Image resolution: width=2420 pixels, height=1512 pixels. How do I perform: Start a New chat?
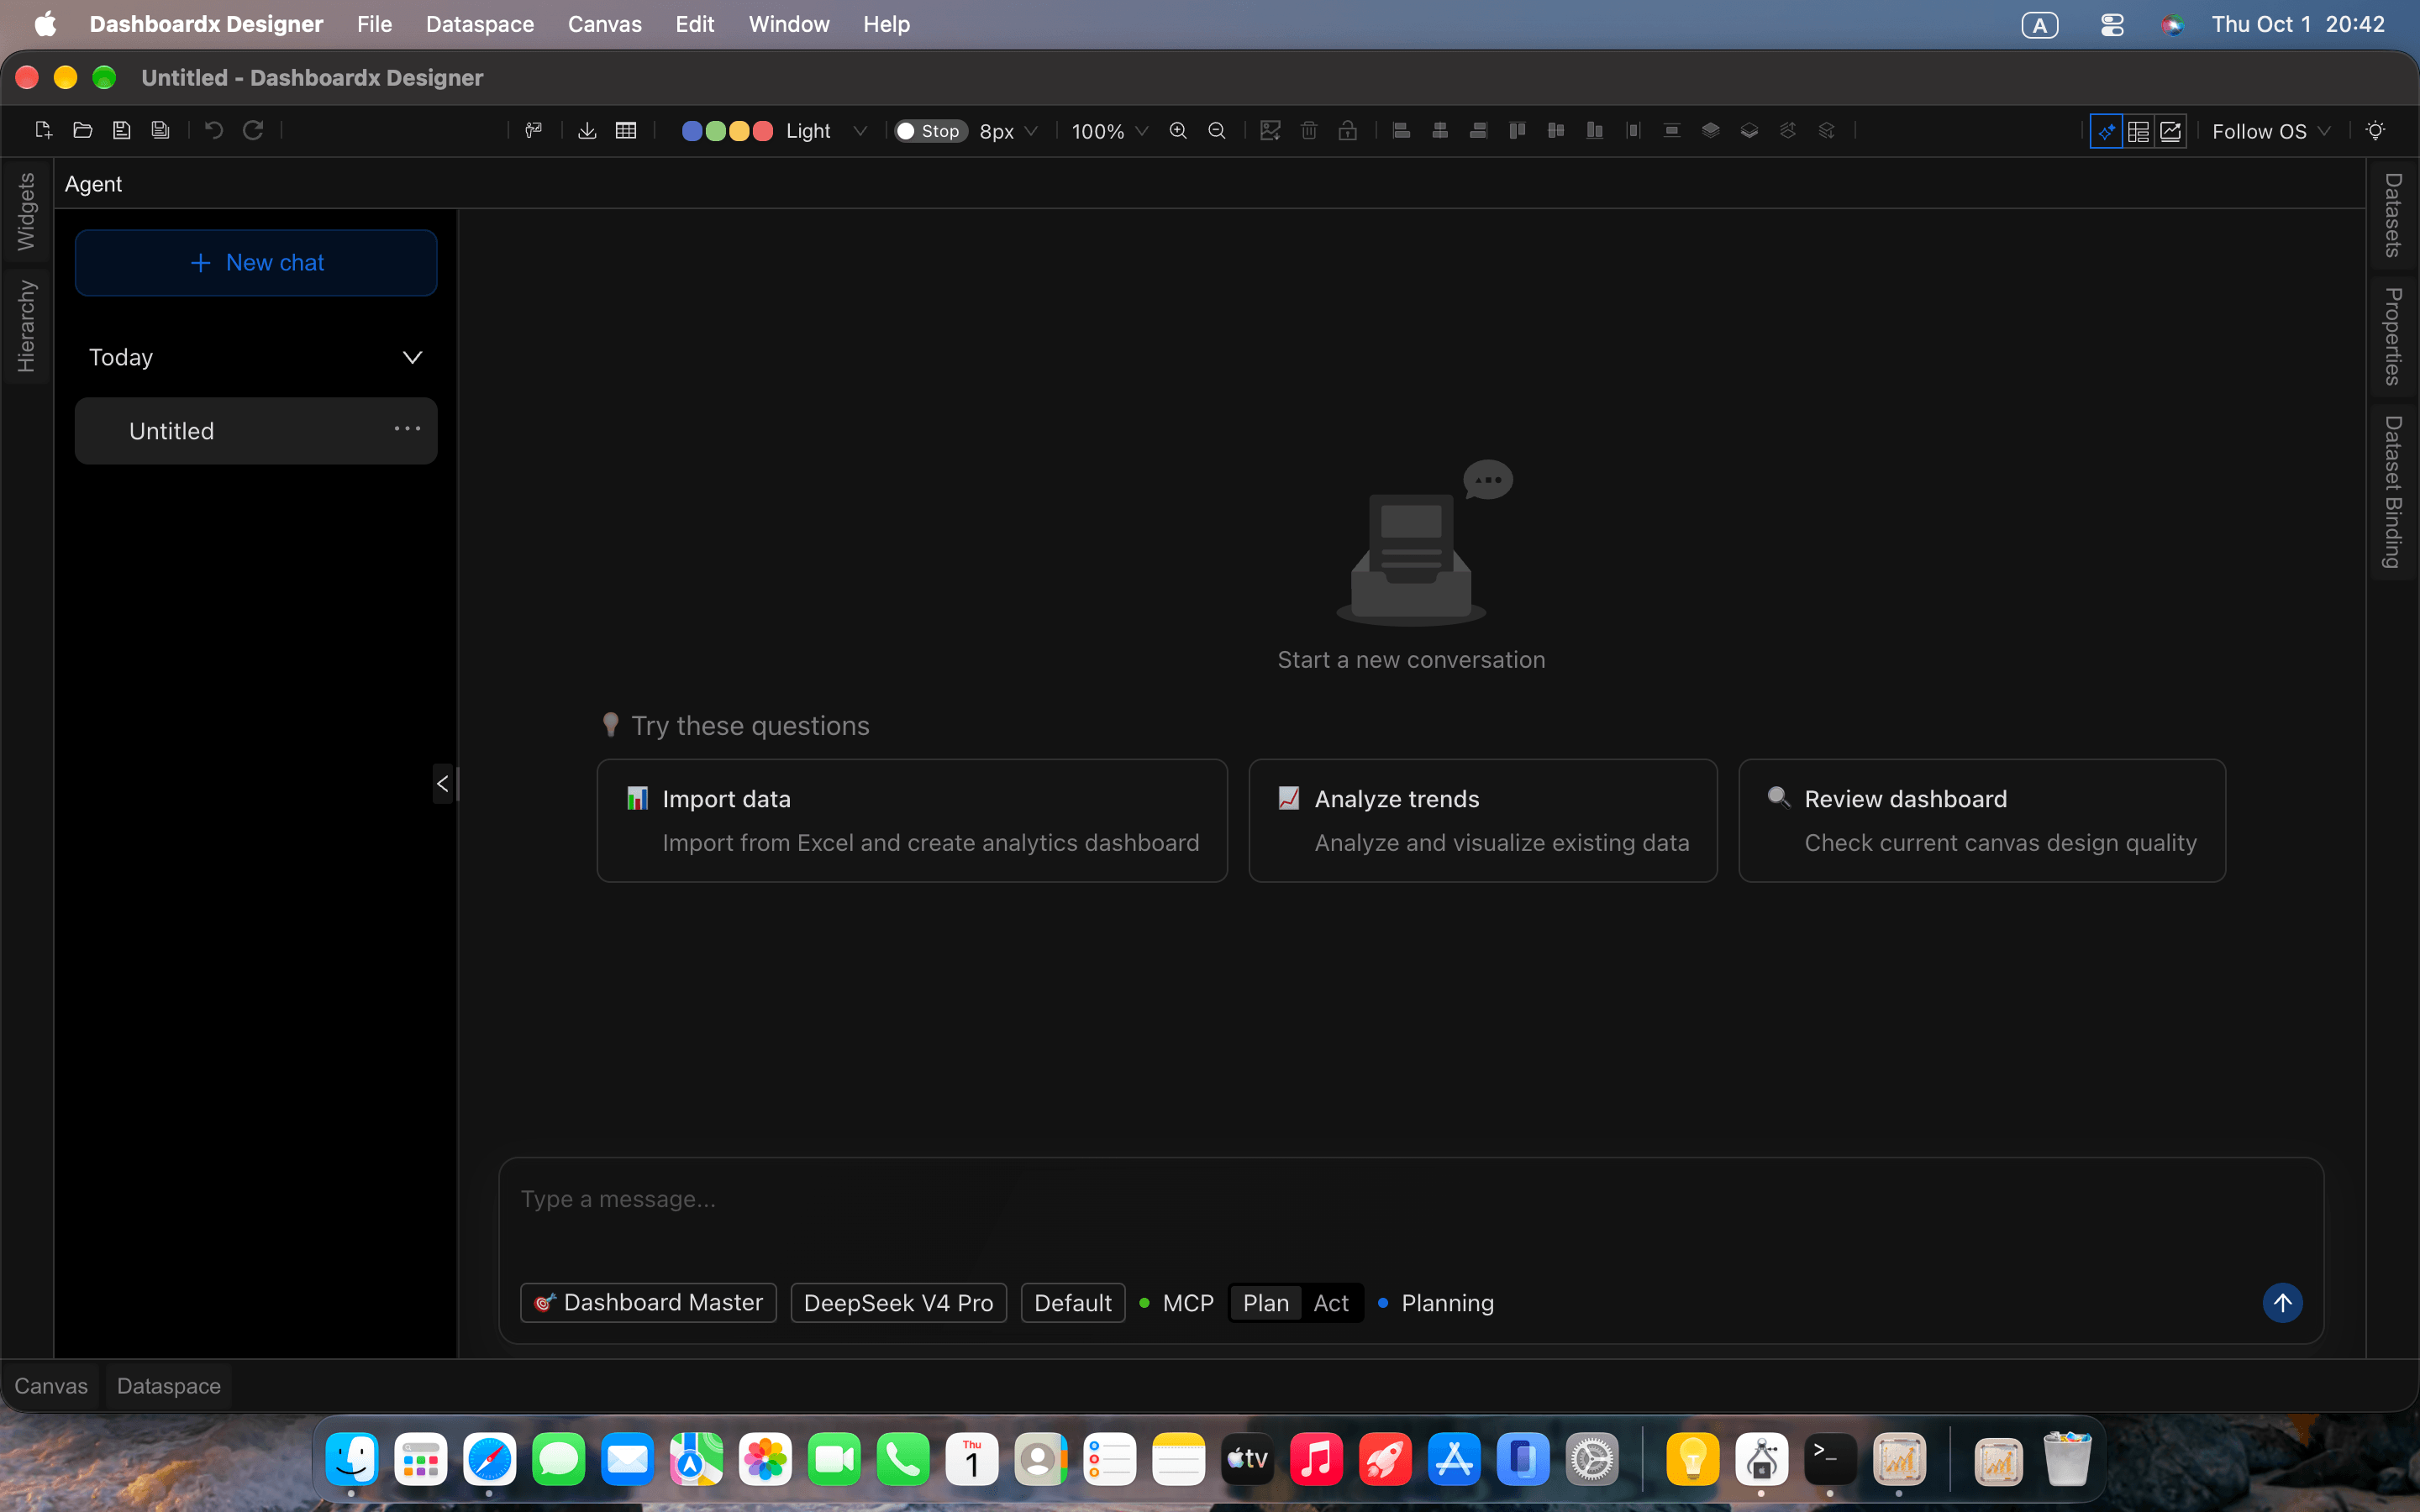[256, 262]
